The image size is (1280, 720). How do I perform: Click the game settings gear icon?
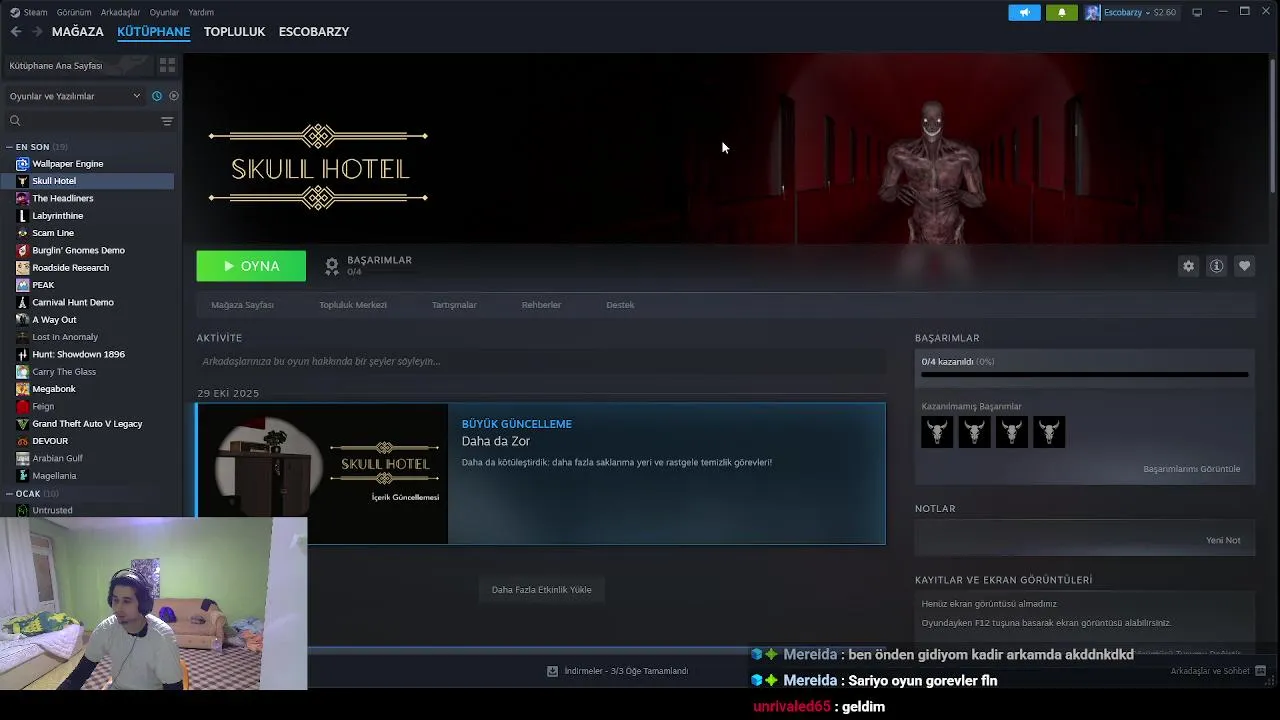[x=1188, y=266]
